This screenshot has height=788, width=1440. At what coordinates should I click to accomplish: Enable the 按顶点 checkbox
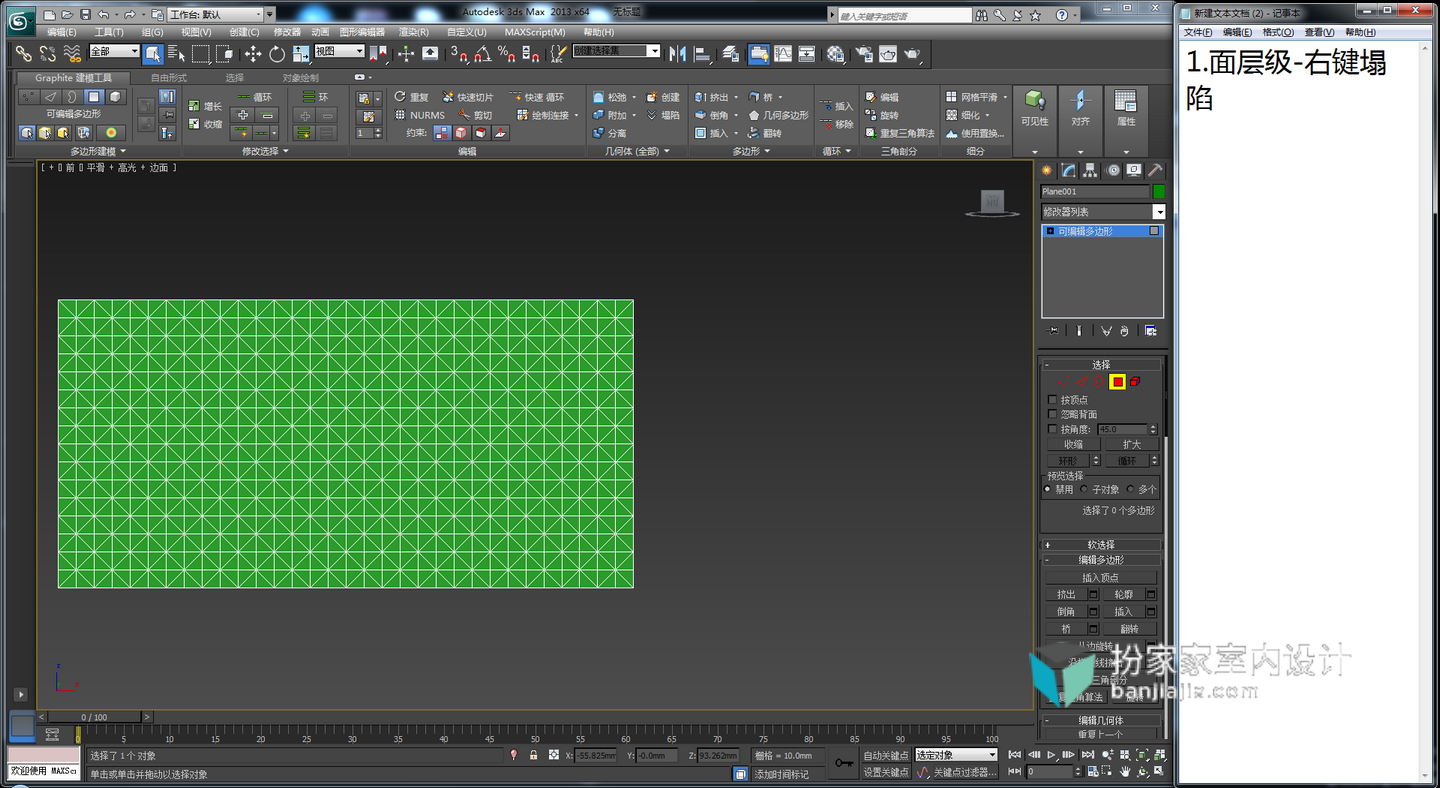tap(1052, 400)
